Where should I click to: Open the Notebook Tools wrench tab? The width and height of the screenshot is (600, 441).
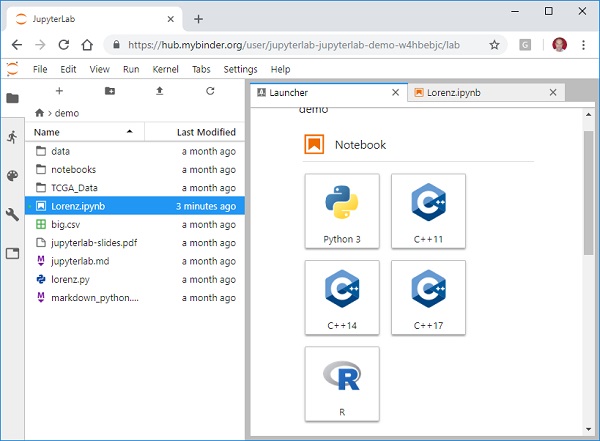(12, 214)
